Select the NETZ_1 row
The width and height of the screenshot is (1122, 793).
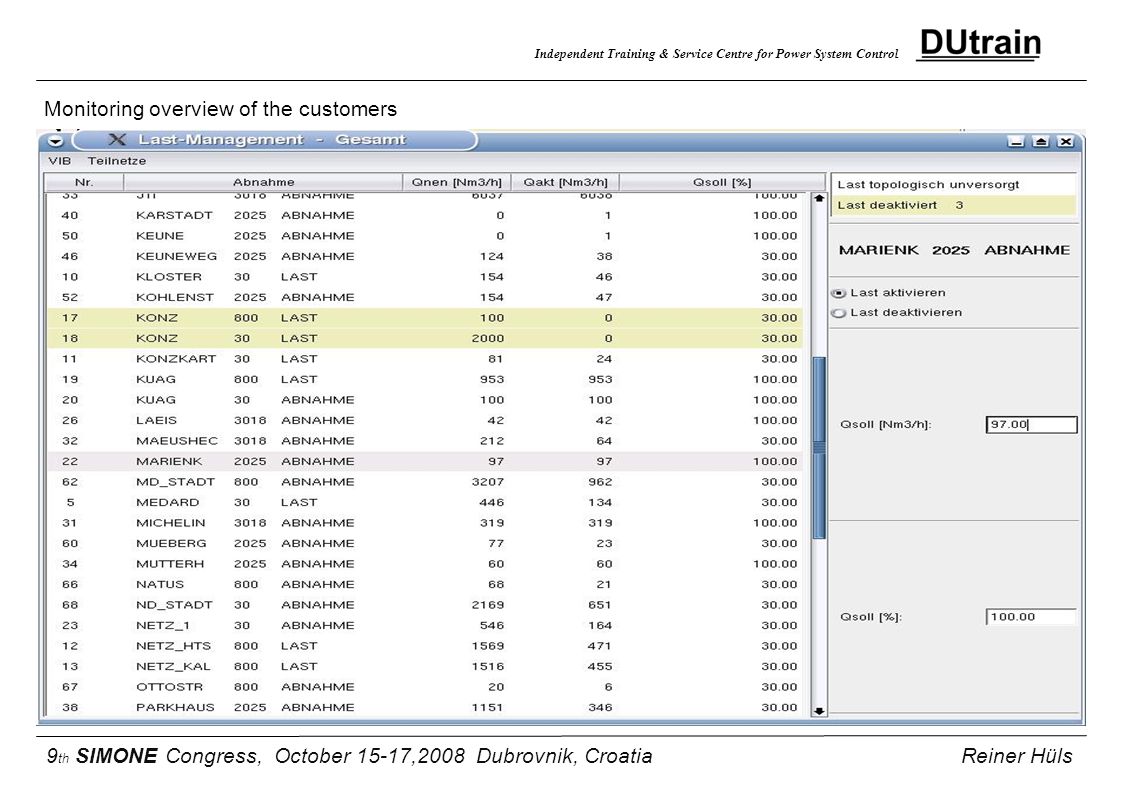coord(425,626)
